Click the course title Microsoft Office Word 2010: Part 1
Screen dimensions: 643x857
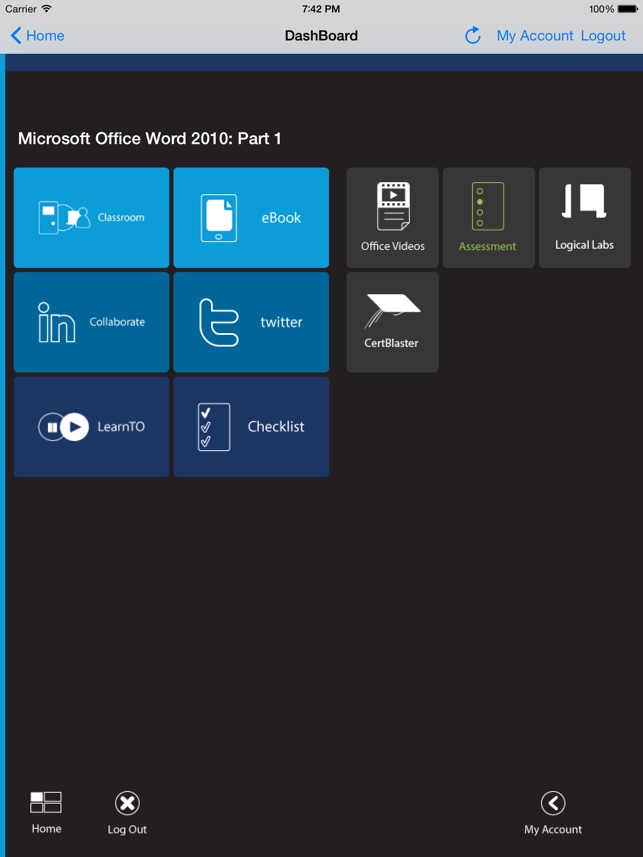pyautogui.click(x=150, y=139)
